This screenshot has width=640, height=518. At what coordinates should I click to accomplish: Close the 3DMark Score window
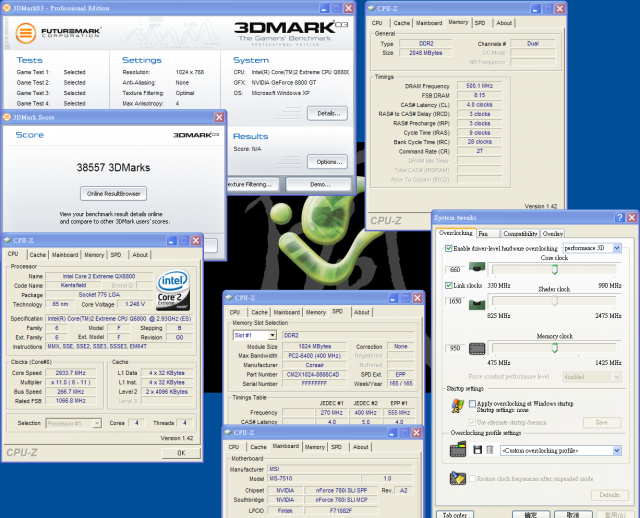pyautogui.click(x=219, y=118)
